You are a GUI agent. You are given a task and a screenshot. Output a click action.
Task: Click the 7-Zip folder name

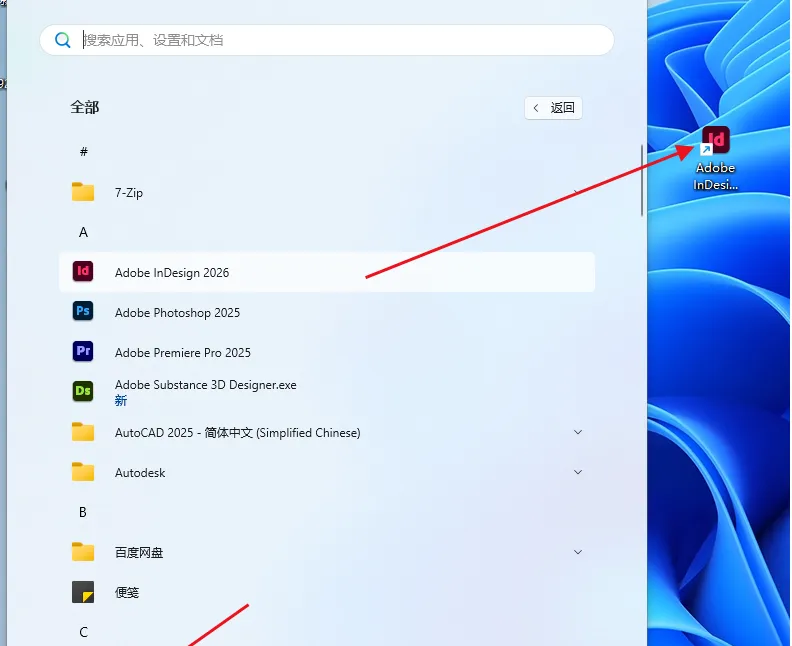pyautogui.click(x=129, y=192)
